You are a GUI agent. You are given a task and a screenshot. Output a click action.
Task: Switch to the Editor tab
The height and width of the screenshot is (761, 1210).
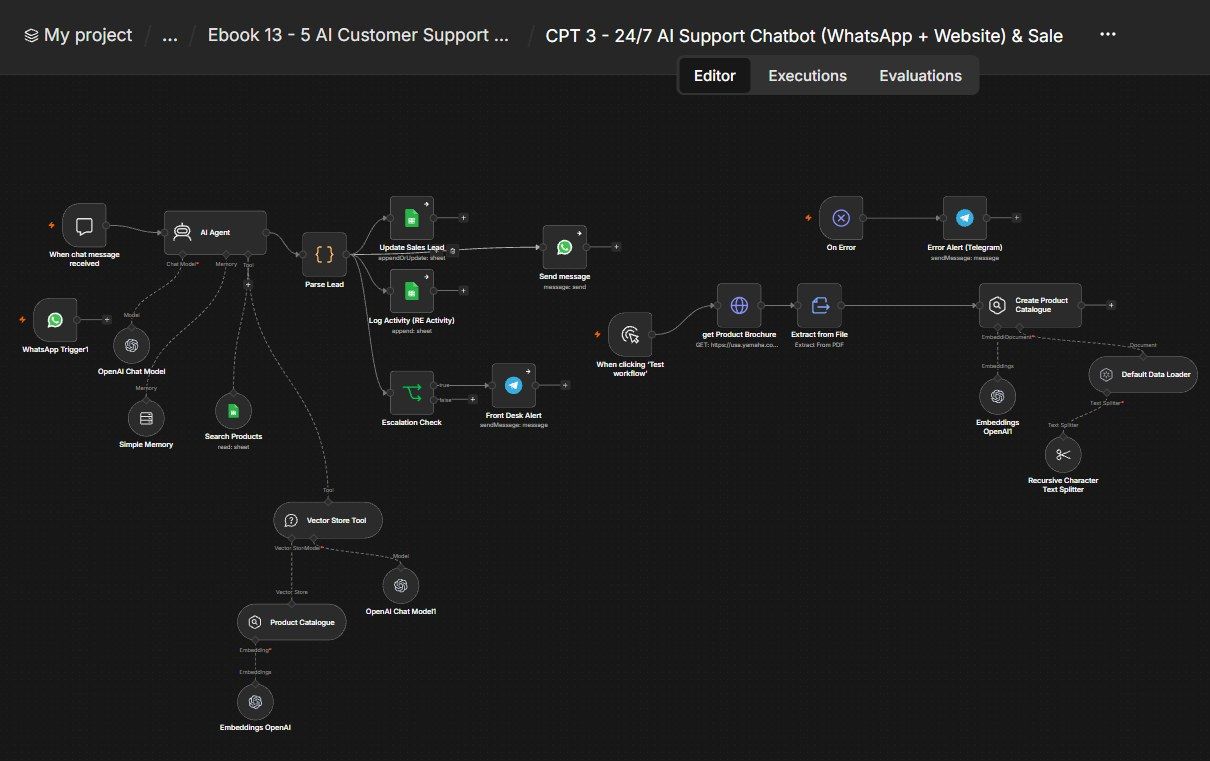pyautogui.click(x=715, y=76)
